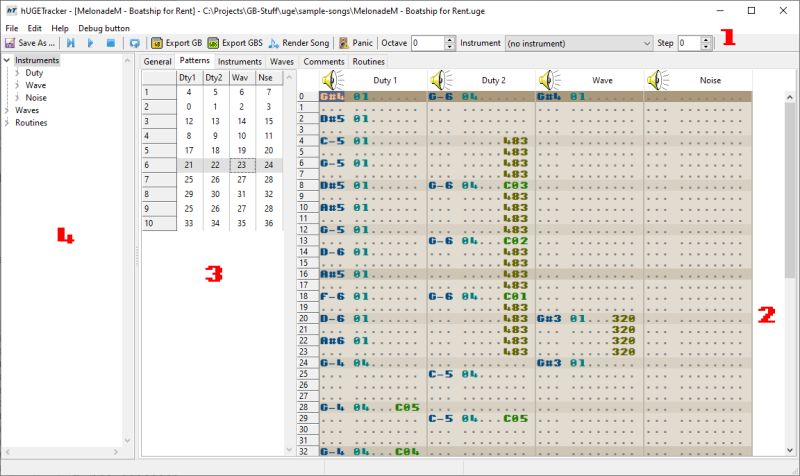
Task: Play song from start icon
Action: [70, 43]
